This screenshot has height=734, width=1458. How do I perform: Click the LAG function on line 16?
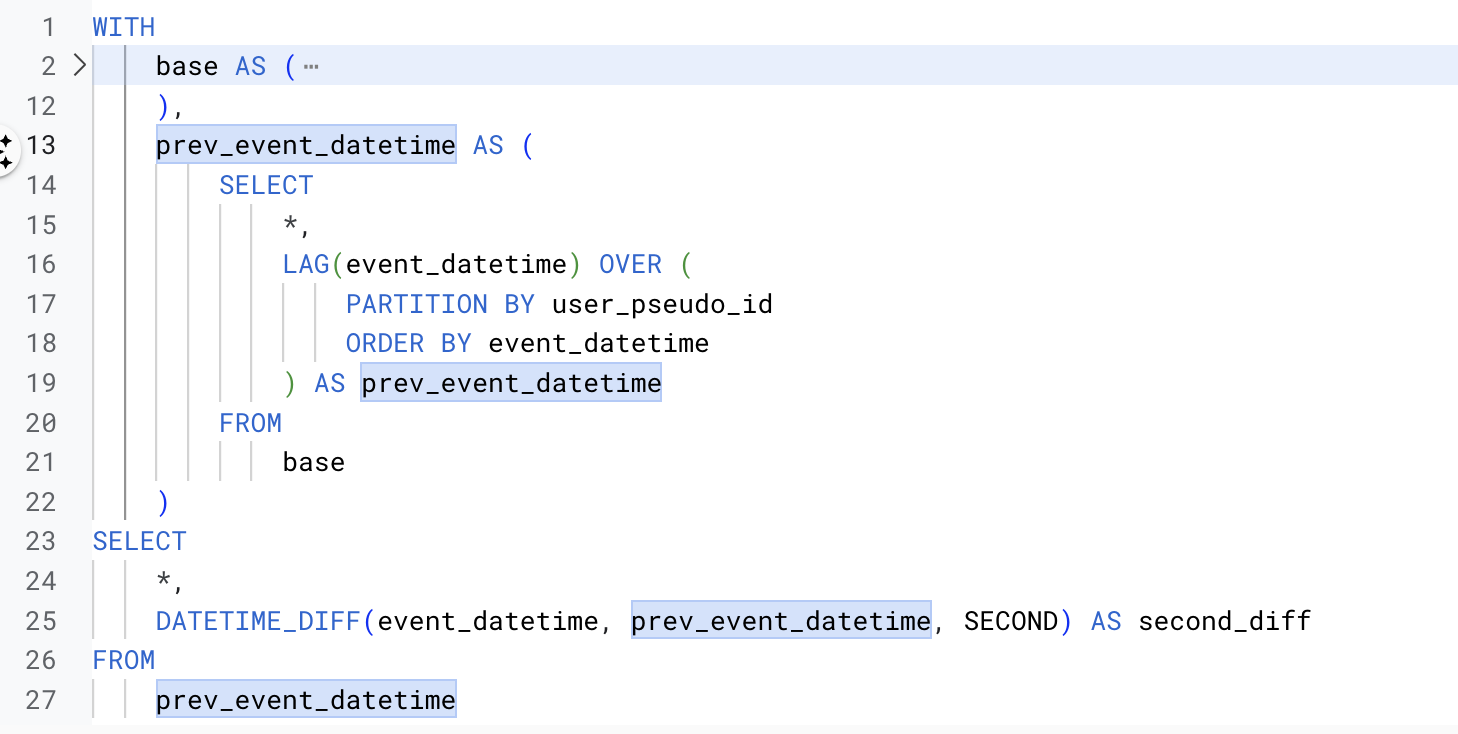coord(306,264)
